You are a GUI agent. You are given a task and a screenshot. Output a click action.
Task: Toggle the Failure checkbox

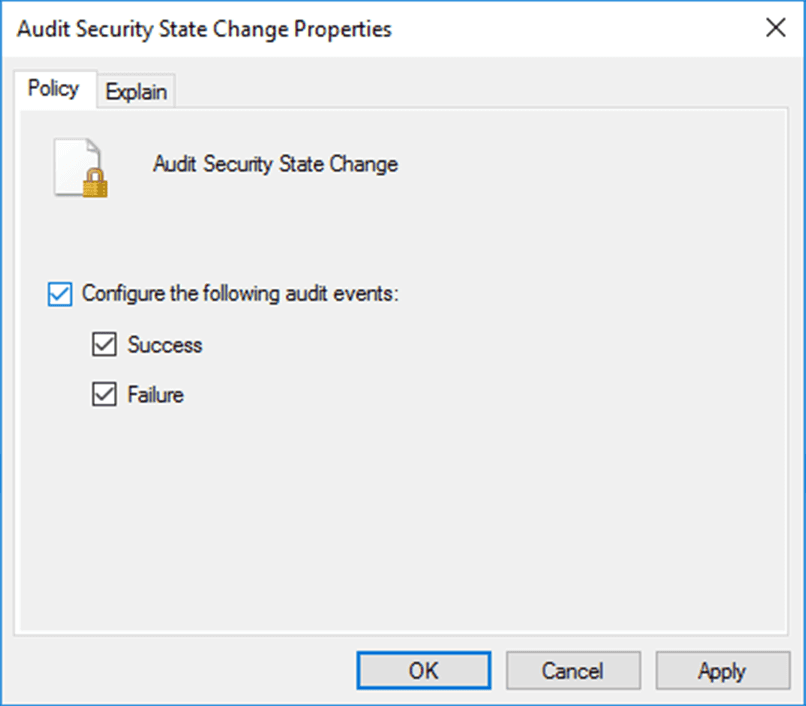[103, 395]
